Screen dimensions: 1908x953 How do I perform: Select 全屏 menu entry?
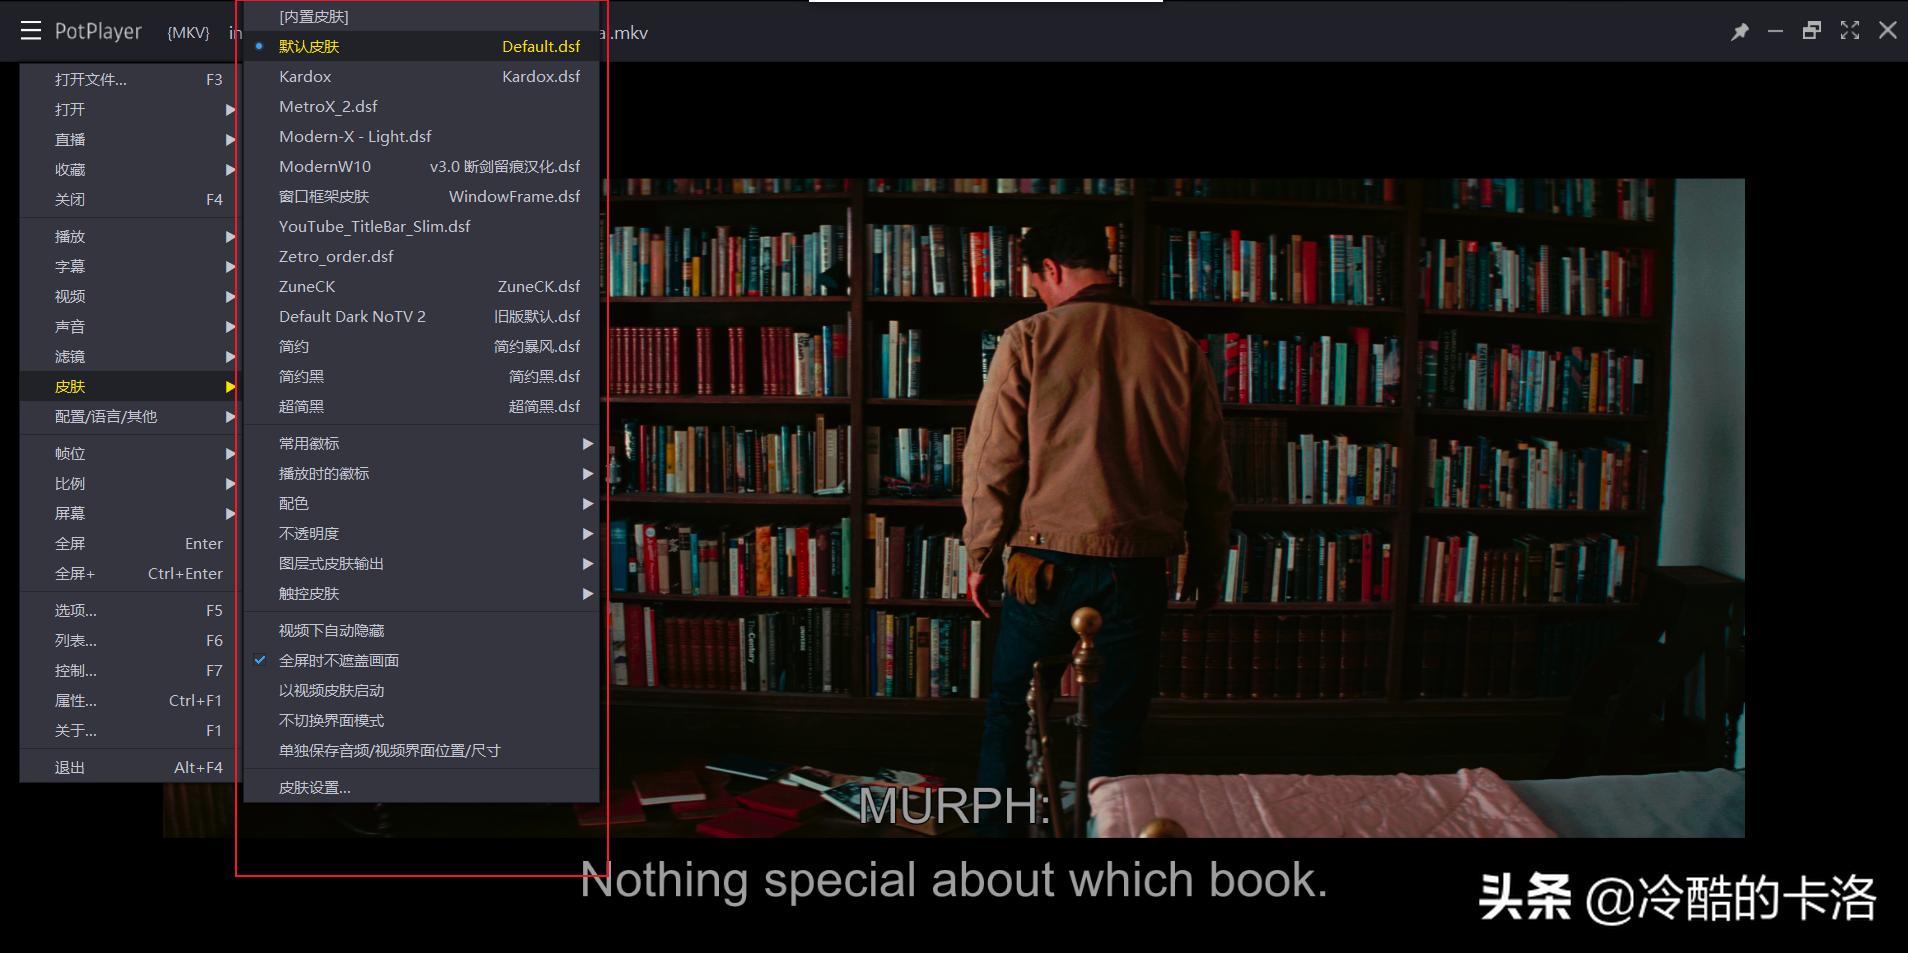130,543
